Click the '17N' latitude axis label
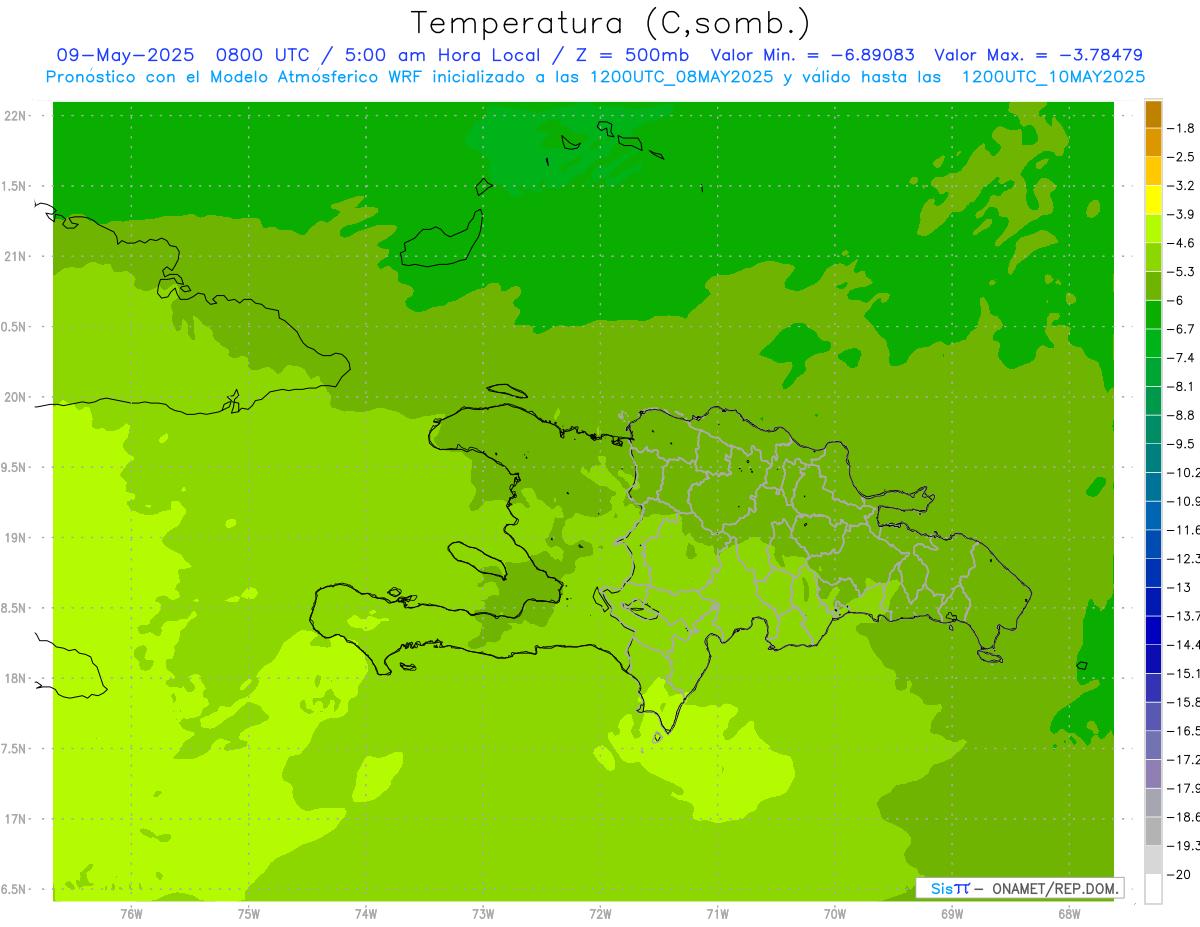Image resolution: width=1200 pixels, height=927 pixels. 17,820
